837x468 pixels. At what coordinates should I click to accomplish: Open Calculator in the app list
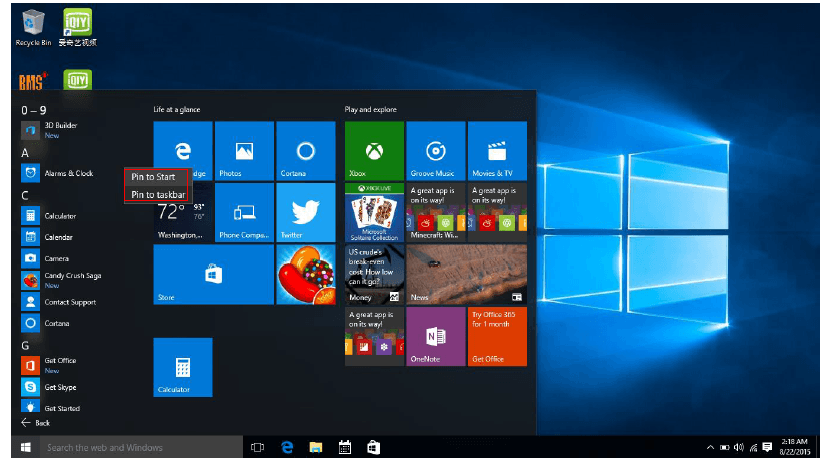tap(60, 216)
